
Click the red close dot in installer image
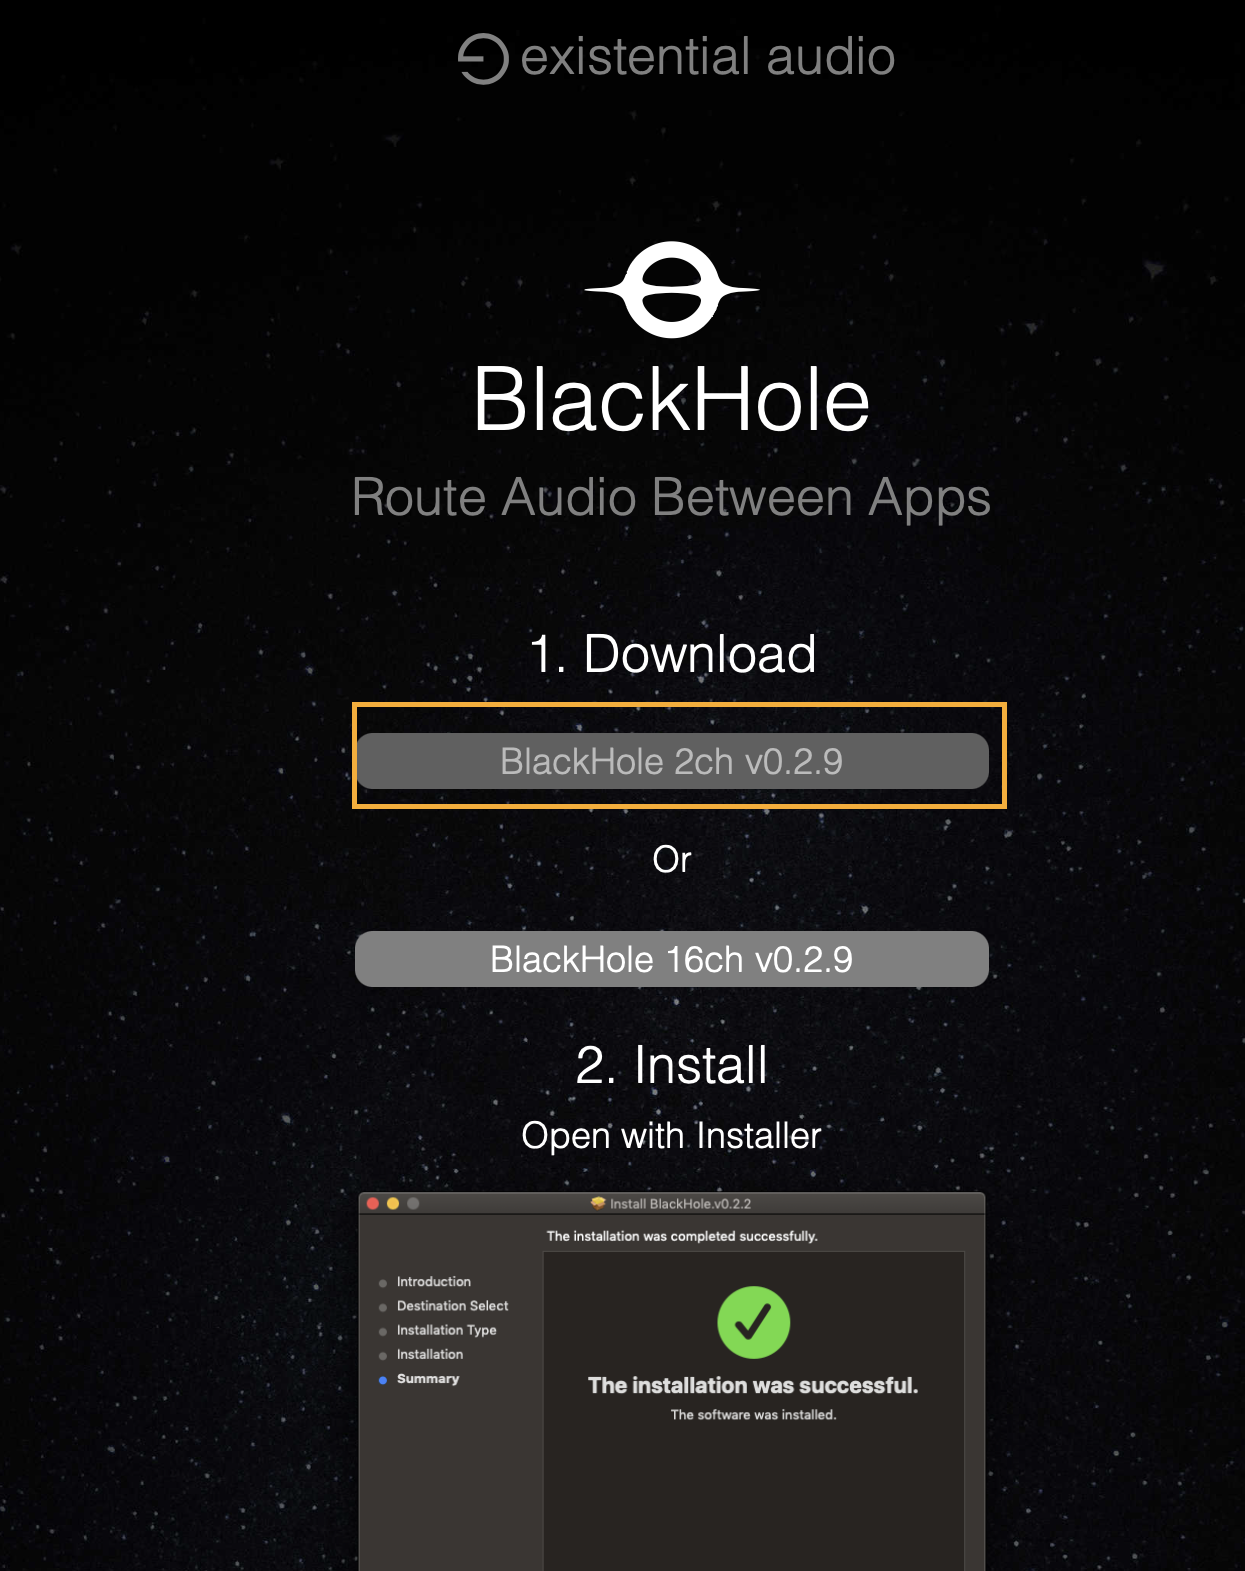tap(373, 1204)
